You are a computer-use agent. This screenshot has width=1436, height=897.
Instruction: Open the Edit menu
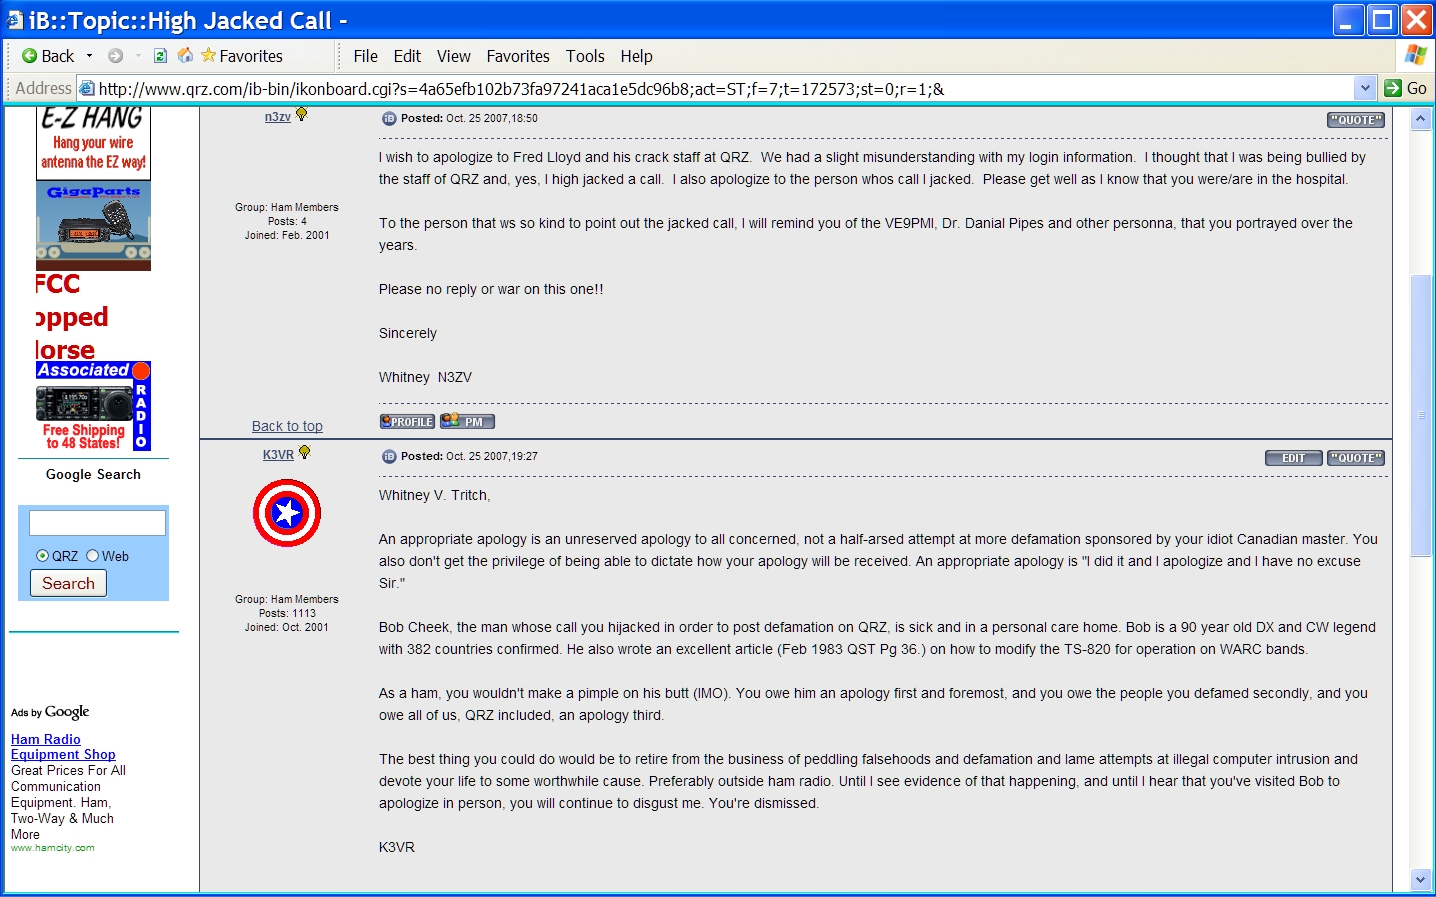[407, 56]
